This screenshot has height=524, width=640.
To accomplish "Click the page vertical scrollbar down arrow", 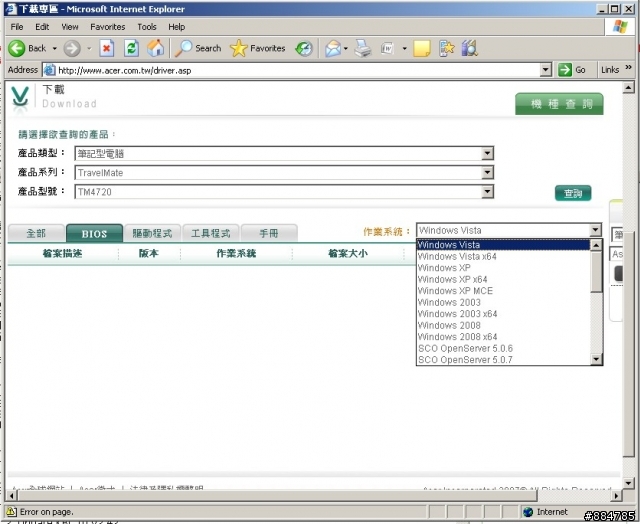I will tap(629, 483).
